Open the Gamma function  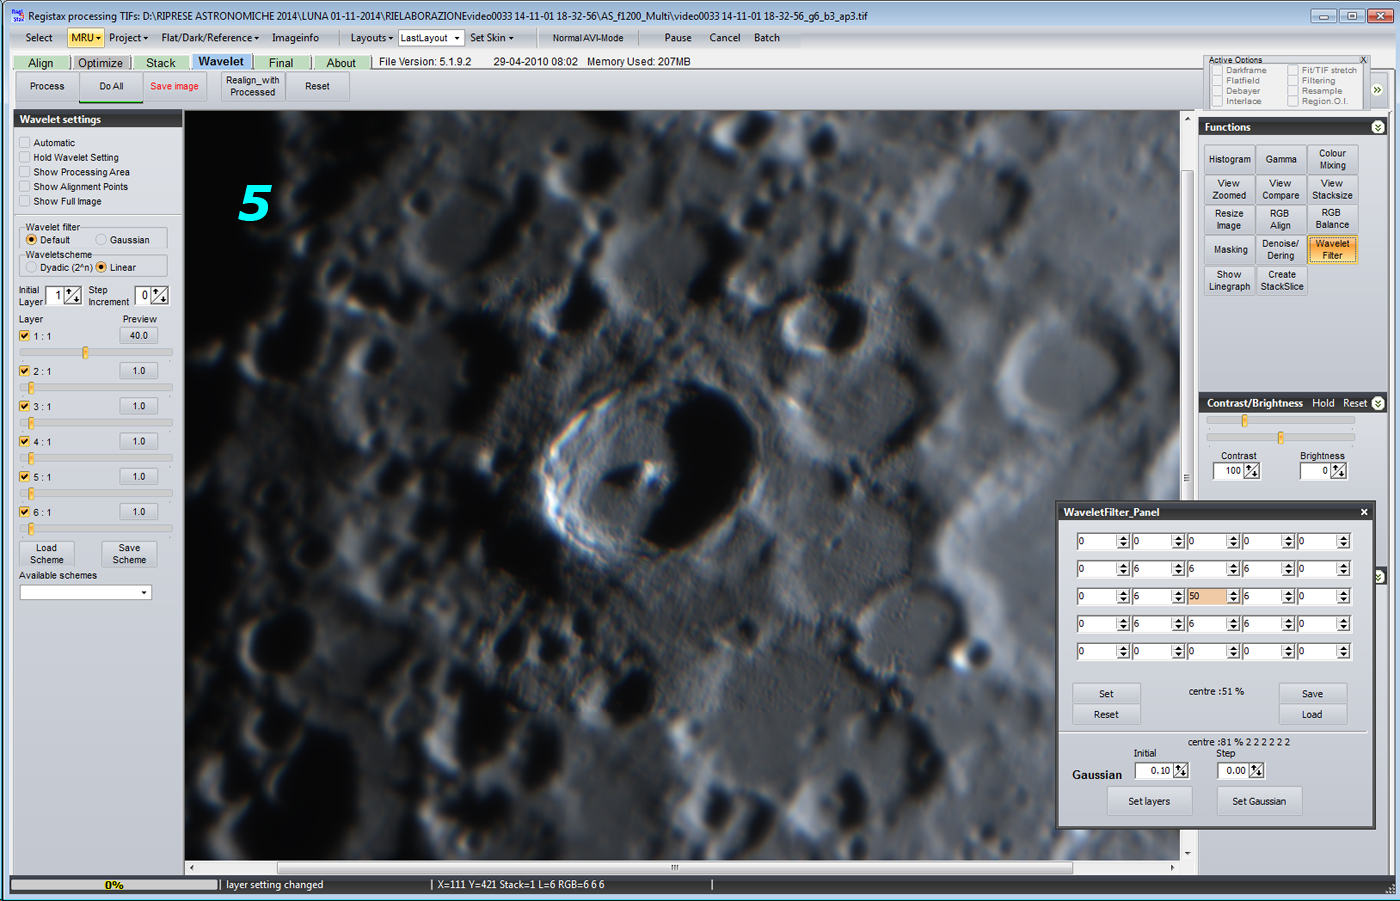[x=1281, y=160]
